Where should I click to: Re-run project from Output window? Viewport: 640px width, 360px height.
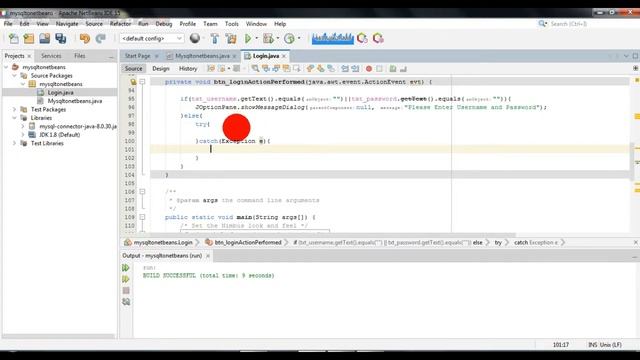(126, 268)
